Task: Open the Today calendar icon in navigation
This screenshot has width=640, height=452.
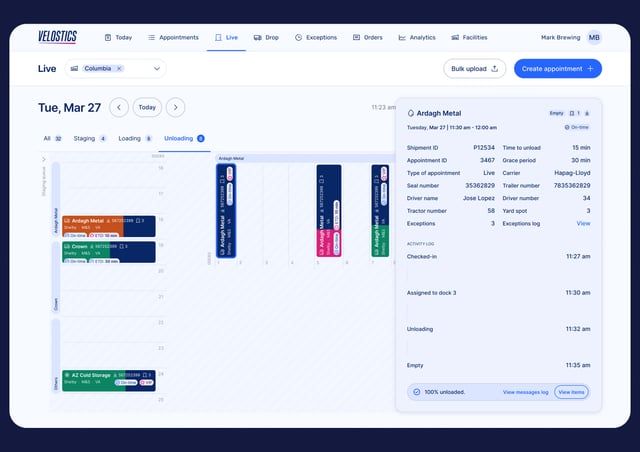Action: 108,38
